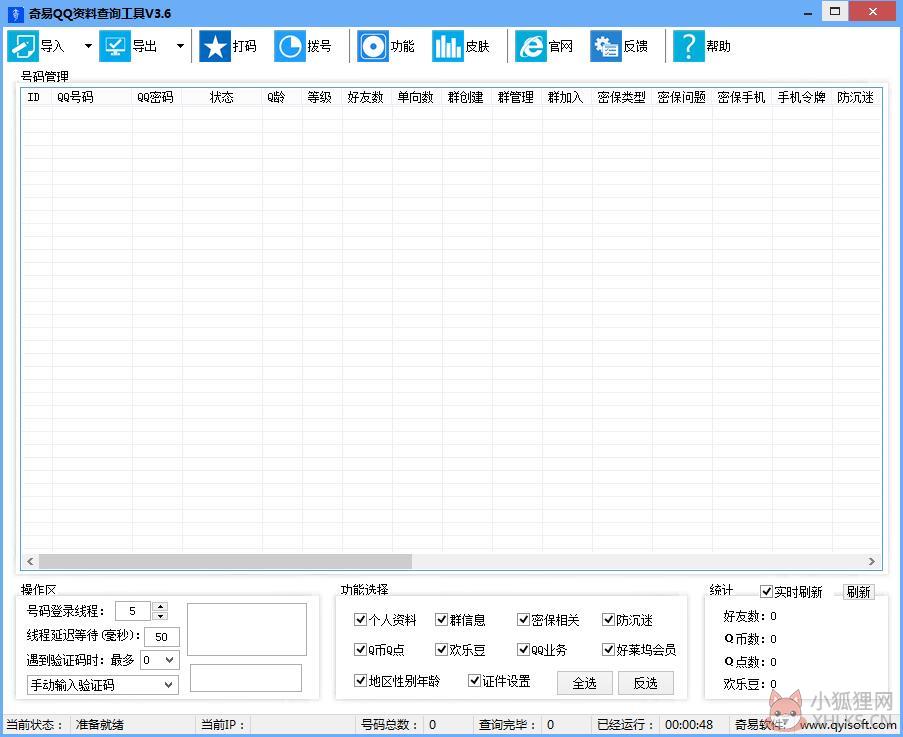Sort by the 密保问题 column header
Image resolution: width=903 pixels, height=737 pixels.
(x=682, y=97)
